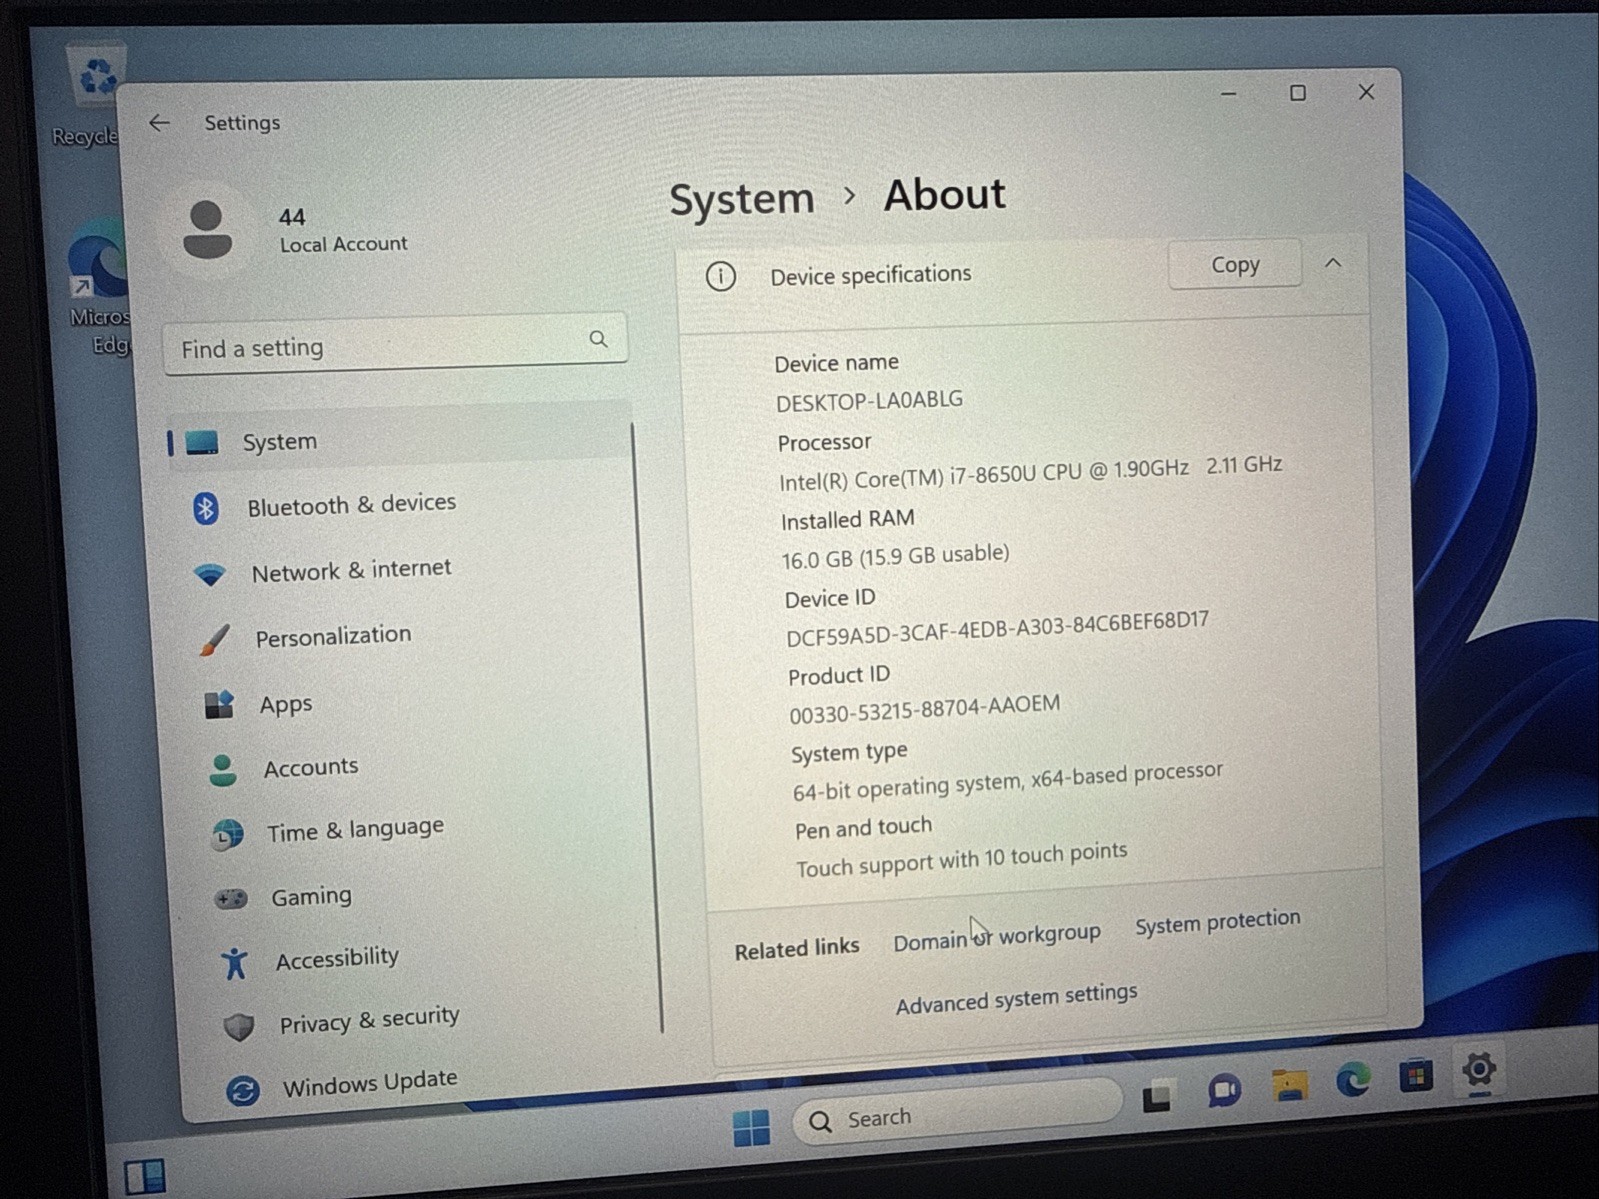Click the About page title

[x=944, y=194]
